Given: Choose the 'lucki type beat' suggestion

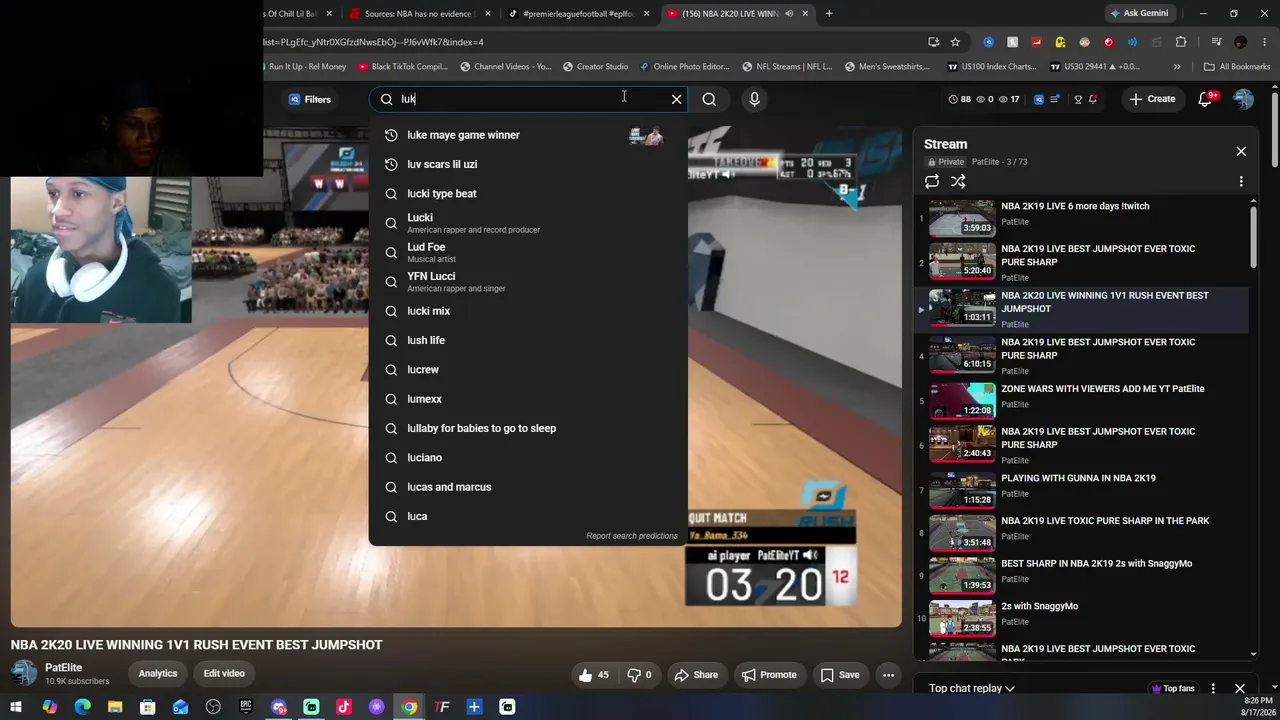Looking at the screenshot, I should point(528,194).
